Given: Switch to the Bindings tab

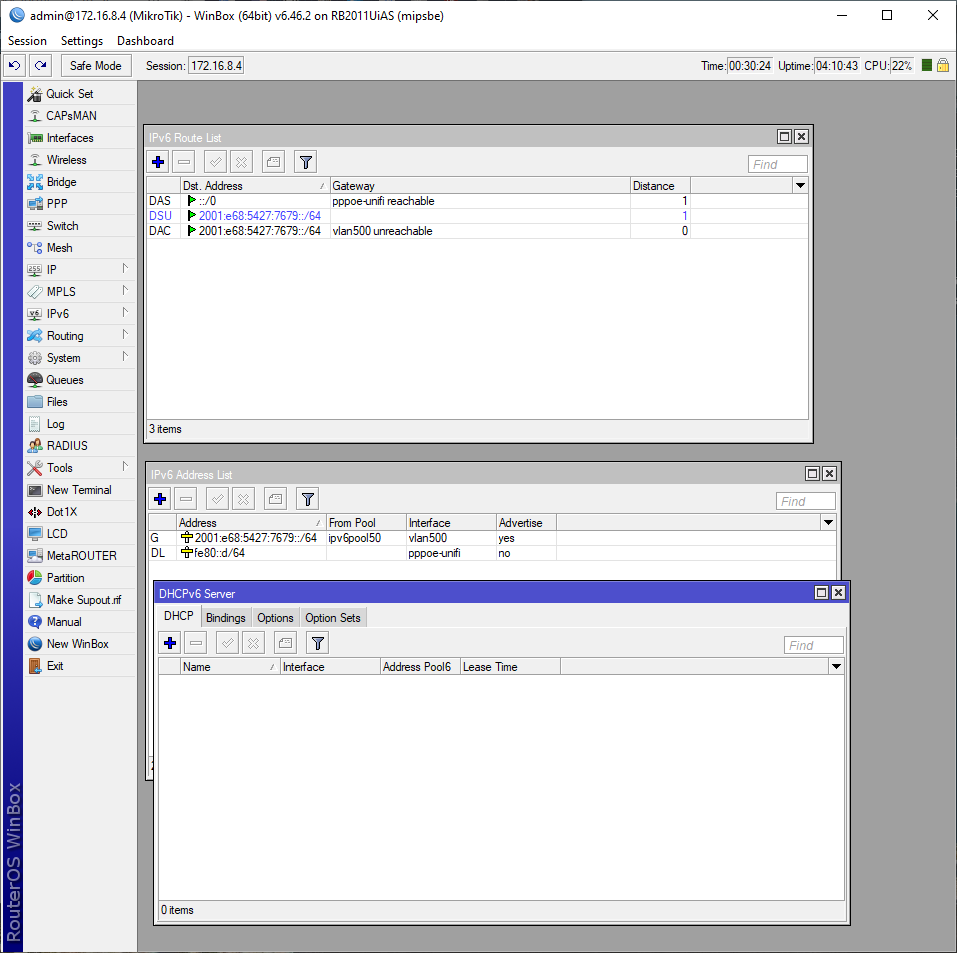Looking at the screenshot, I should click(225, 618).
